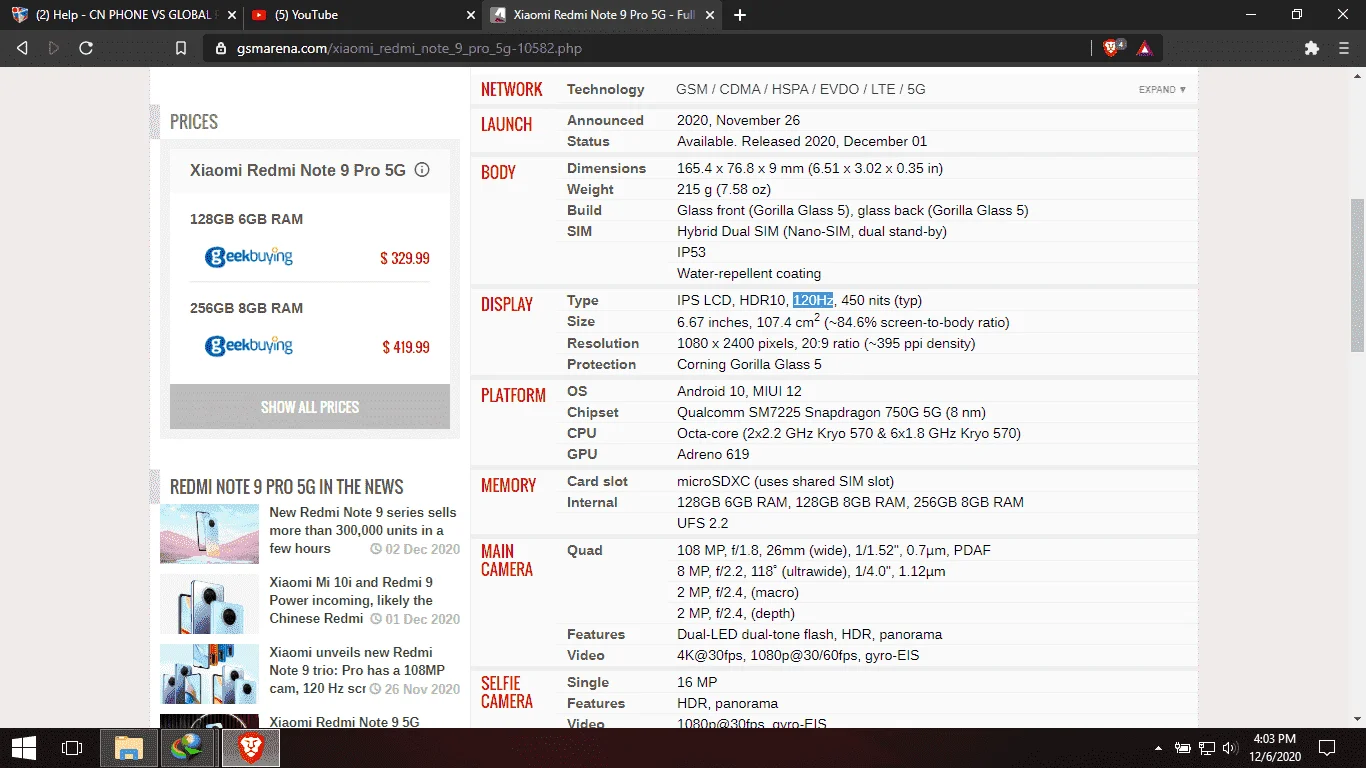Click the lock icon in address bar

click(x=221, y=48)
